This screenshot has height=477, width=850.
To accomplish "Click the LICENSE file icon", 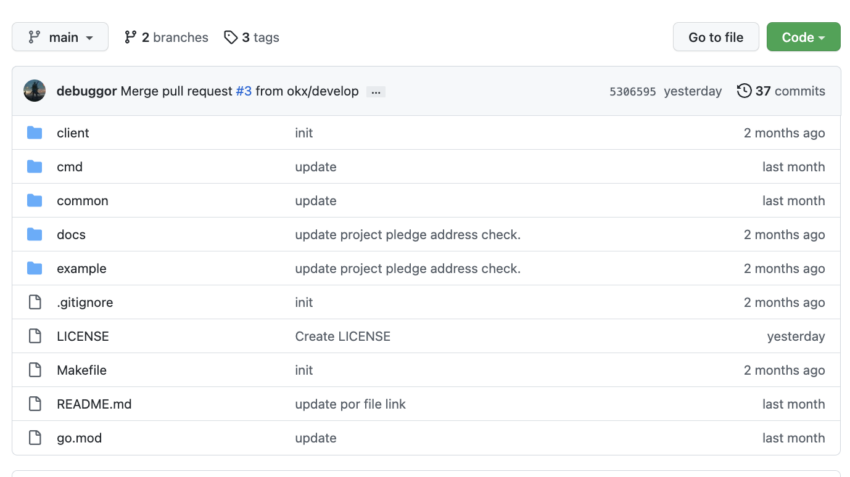I will [x=35, y=337].
